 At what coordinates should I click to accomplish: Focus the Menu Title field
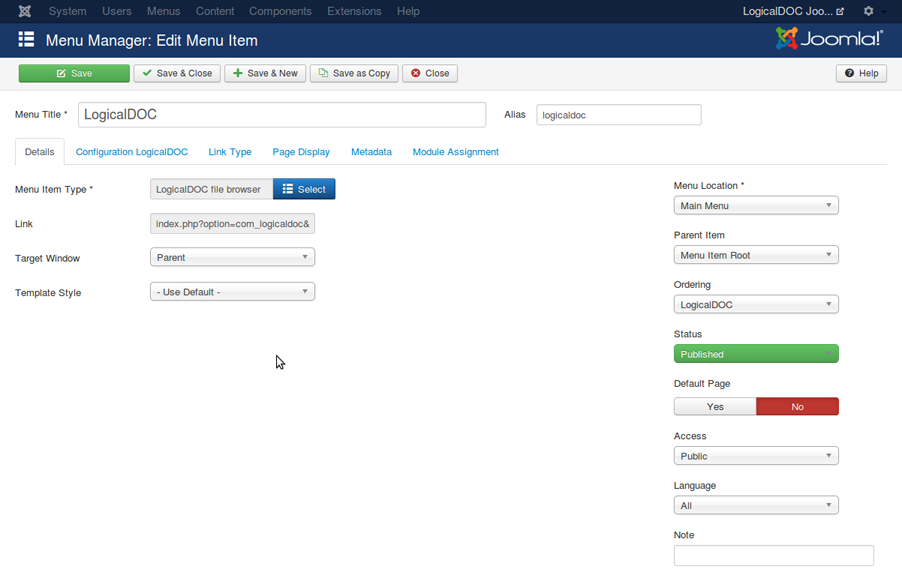click(282, 114)
